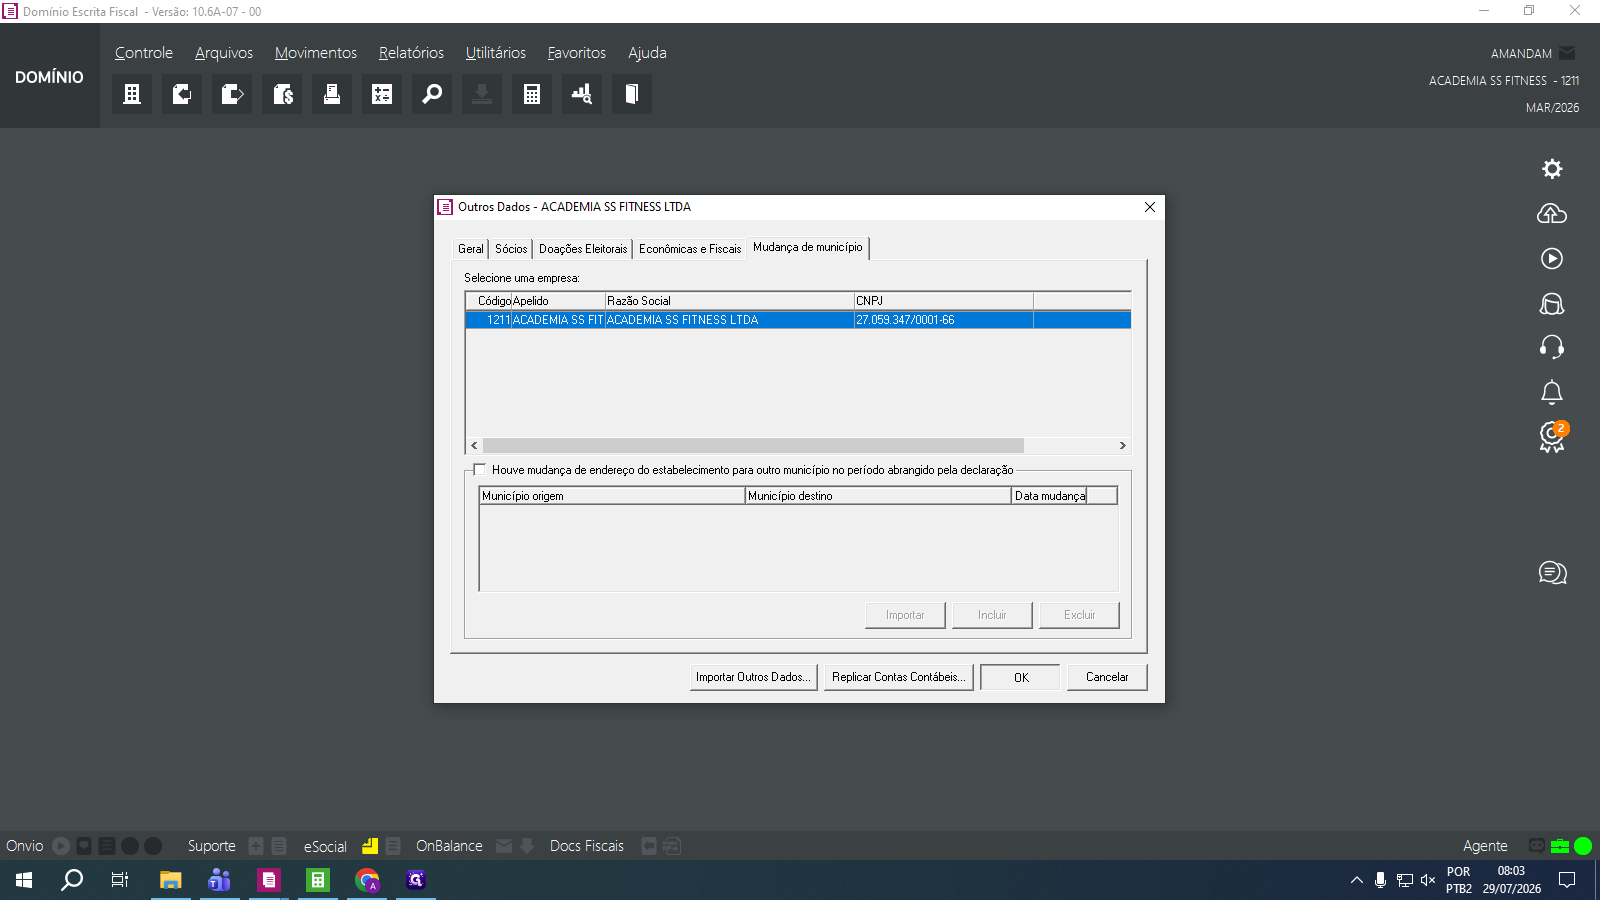Click the cloud upload sidebar icon
The height and width of the screenshot is (900, 1600).
[1552, 214]
